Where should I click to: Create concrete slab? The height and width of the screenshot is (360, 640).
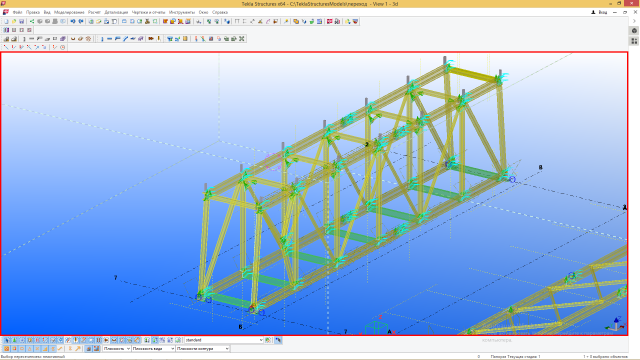[47, 39]
